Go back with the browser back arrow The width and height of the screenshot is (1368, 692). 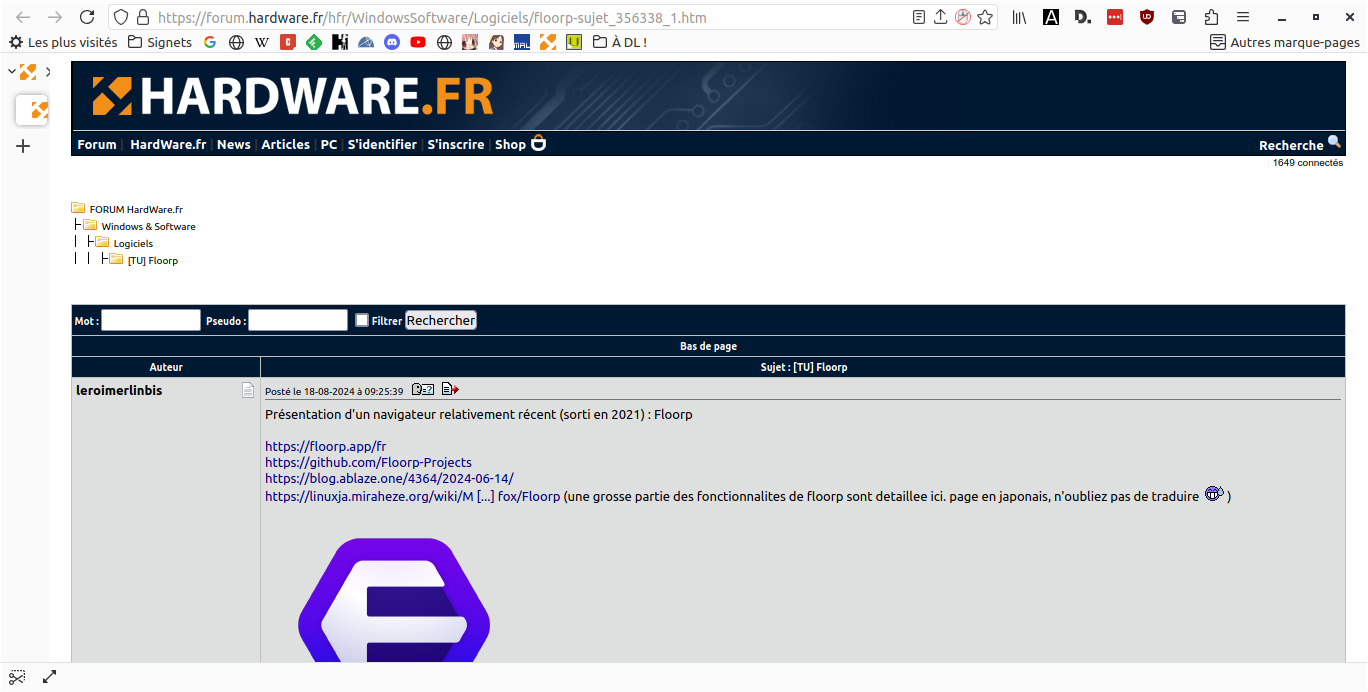pyautogui.click(x=23, y=17)
